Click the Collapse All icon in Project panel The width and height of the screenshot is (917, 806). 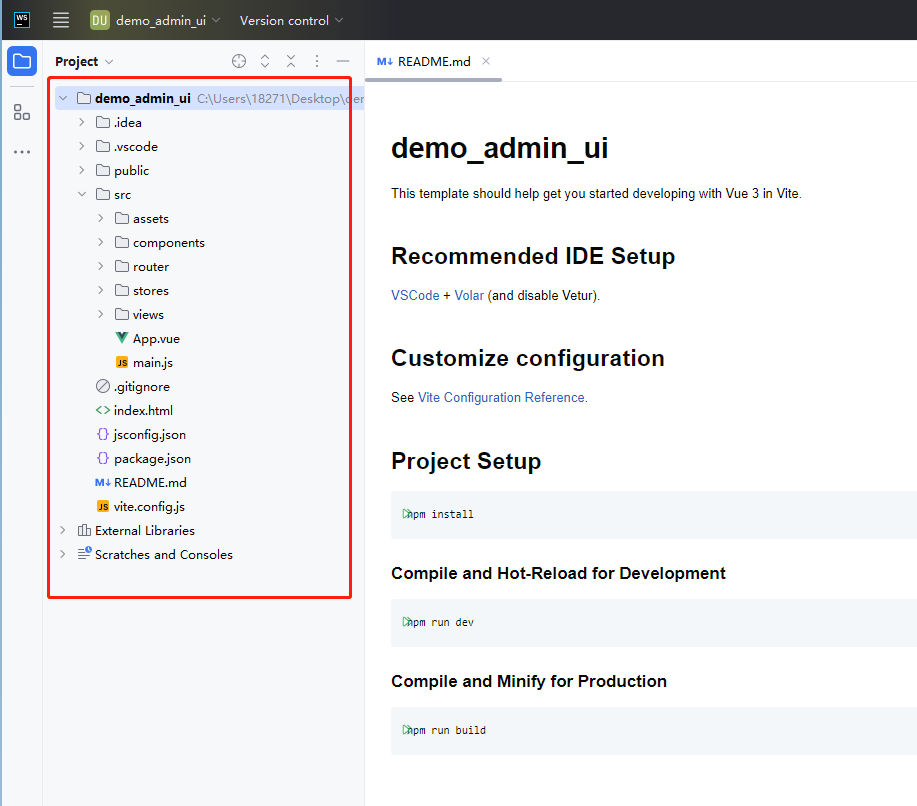(291, 61)
